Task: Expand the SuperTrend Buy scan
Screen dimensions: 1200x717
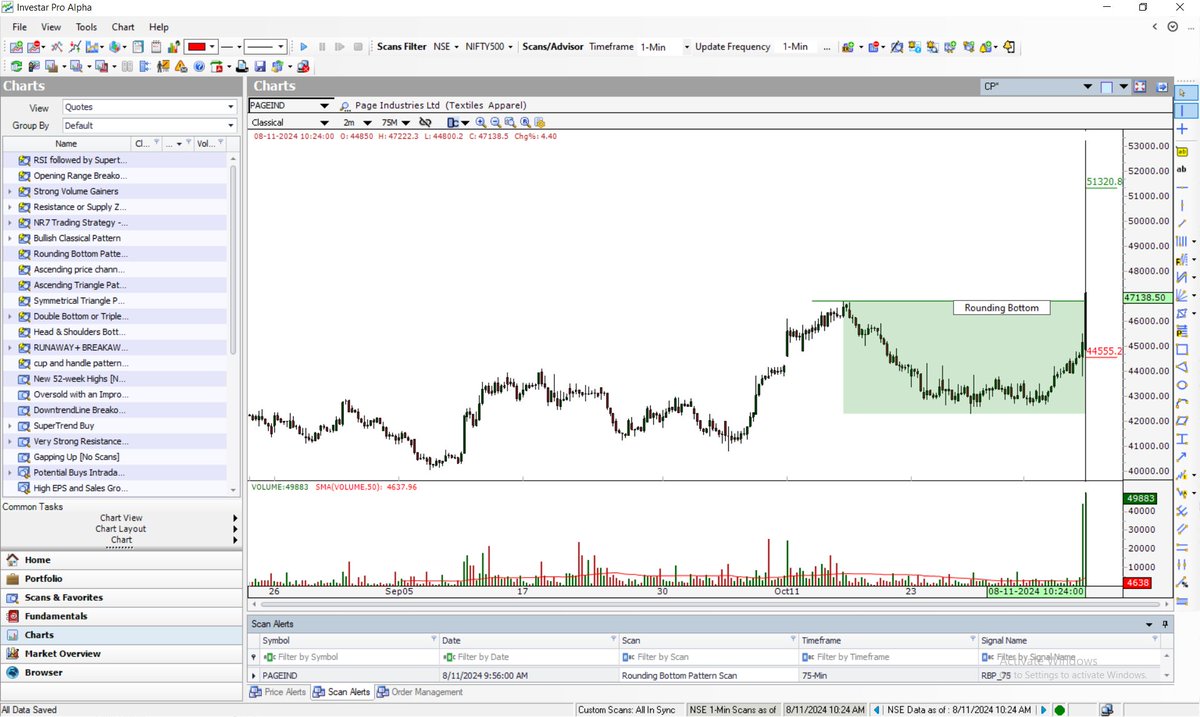Action: point(10,426)
